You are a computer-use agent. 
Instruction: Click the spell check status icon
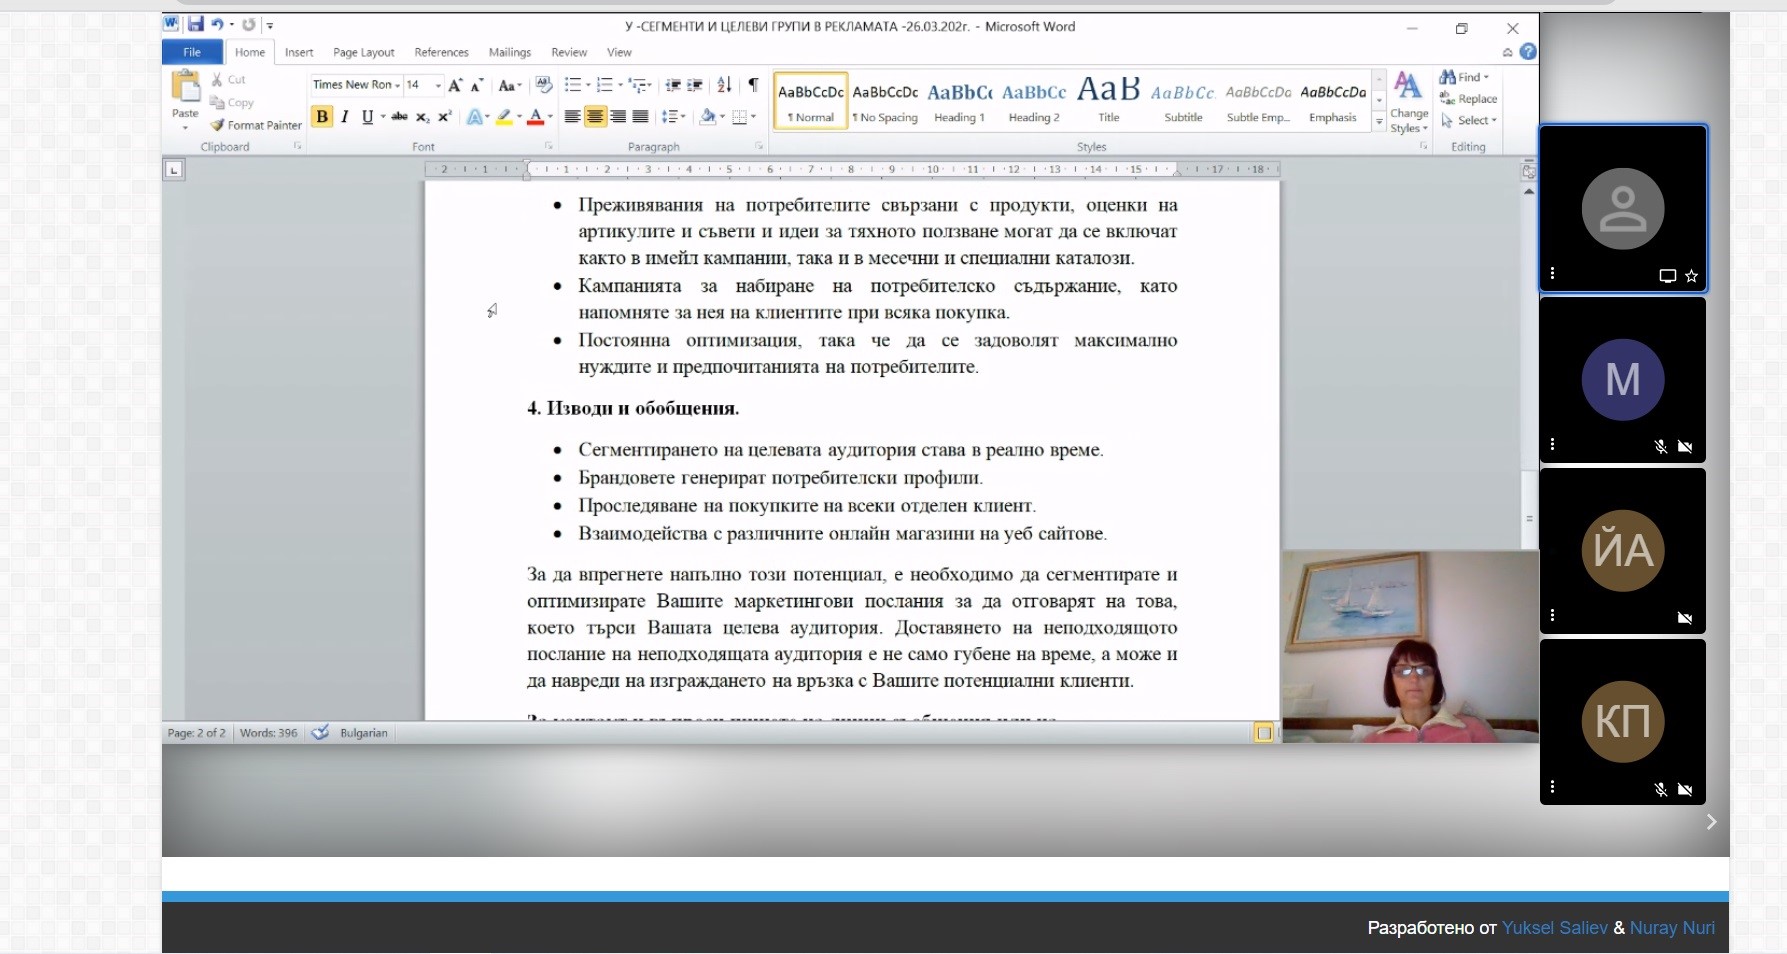320,733
